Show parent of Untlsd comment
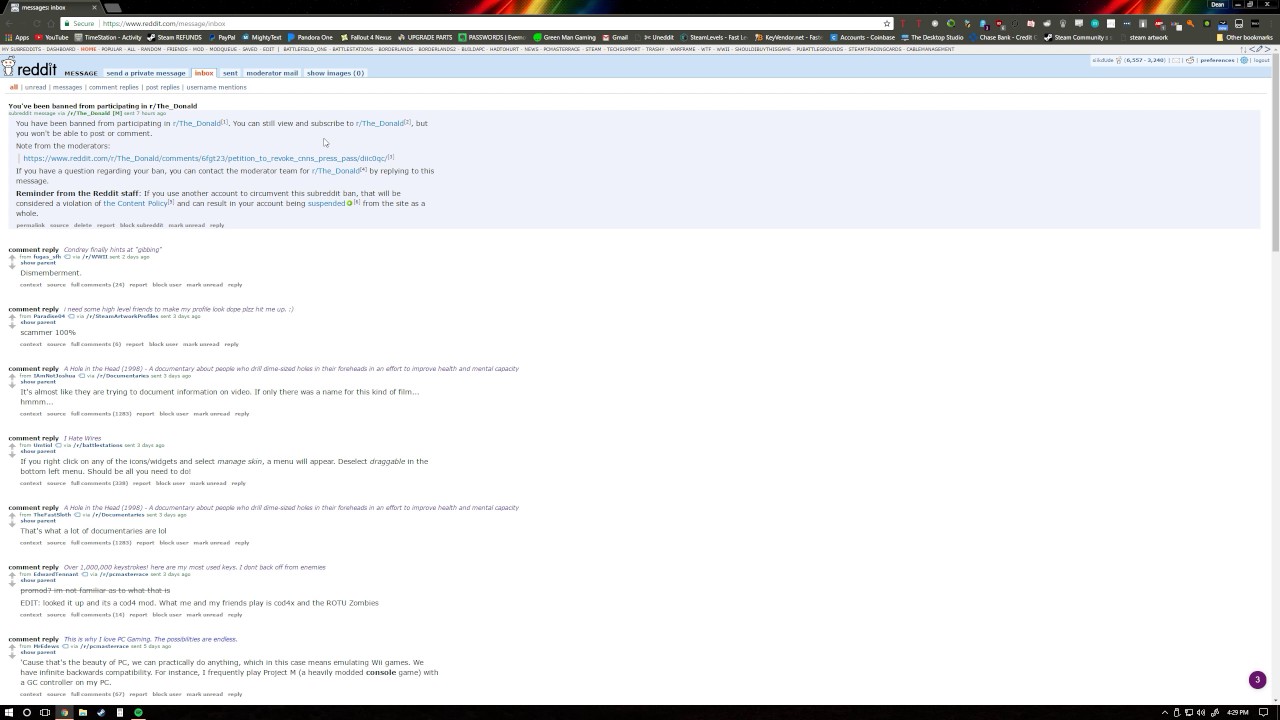The height and width of the screenshot is (720, 1280). click(38, 451)
